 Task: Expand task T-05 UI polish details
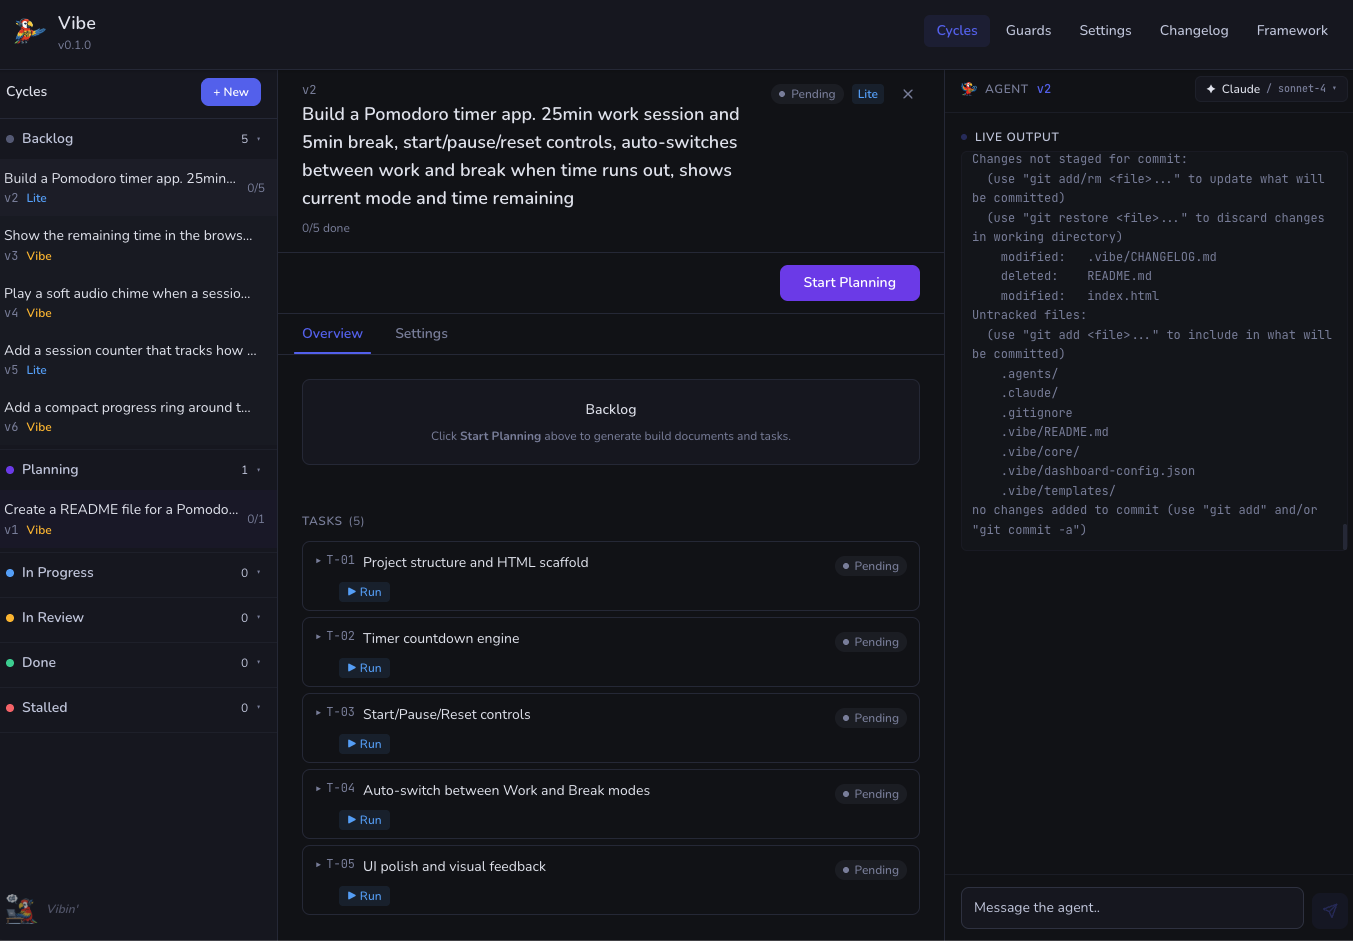(x=318, y=865)
